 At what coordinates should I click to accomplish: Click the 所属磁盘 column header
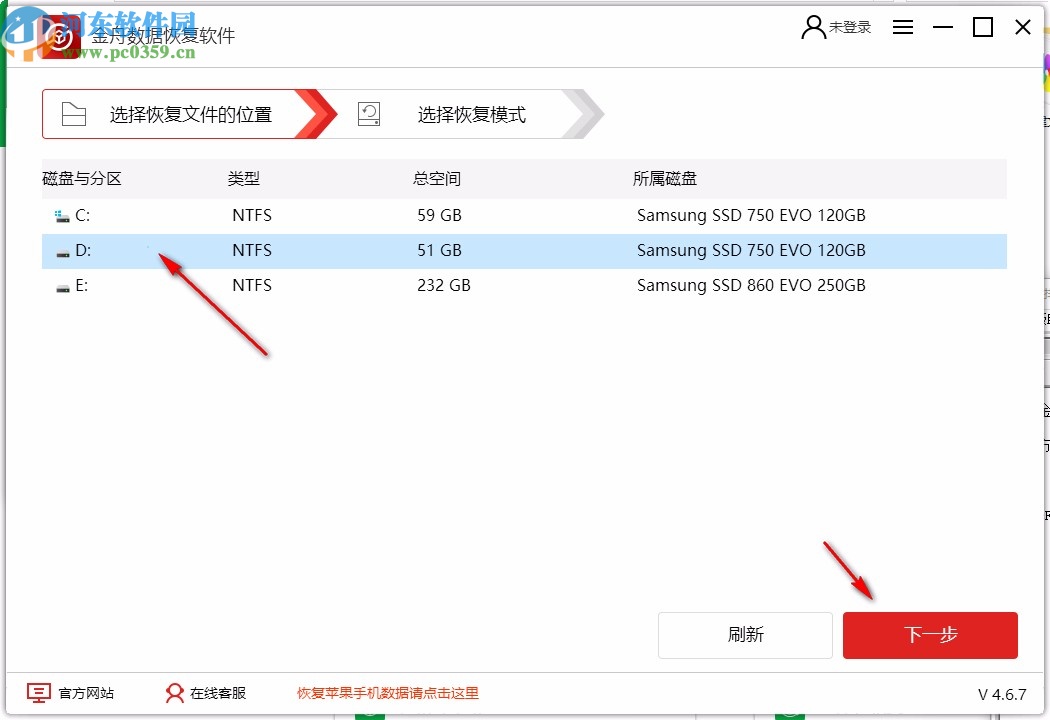(x=666, y=178)
